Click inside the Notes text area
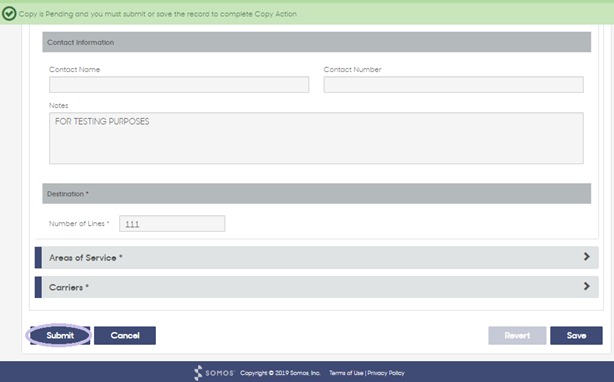This screenshot has width=614, height=382. [x=316, y=138]
